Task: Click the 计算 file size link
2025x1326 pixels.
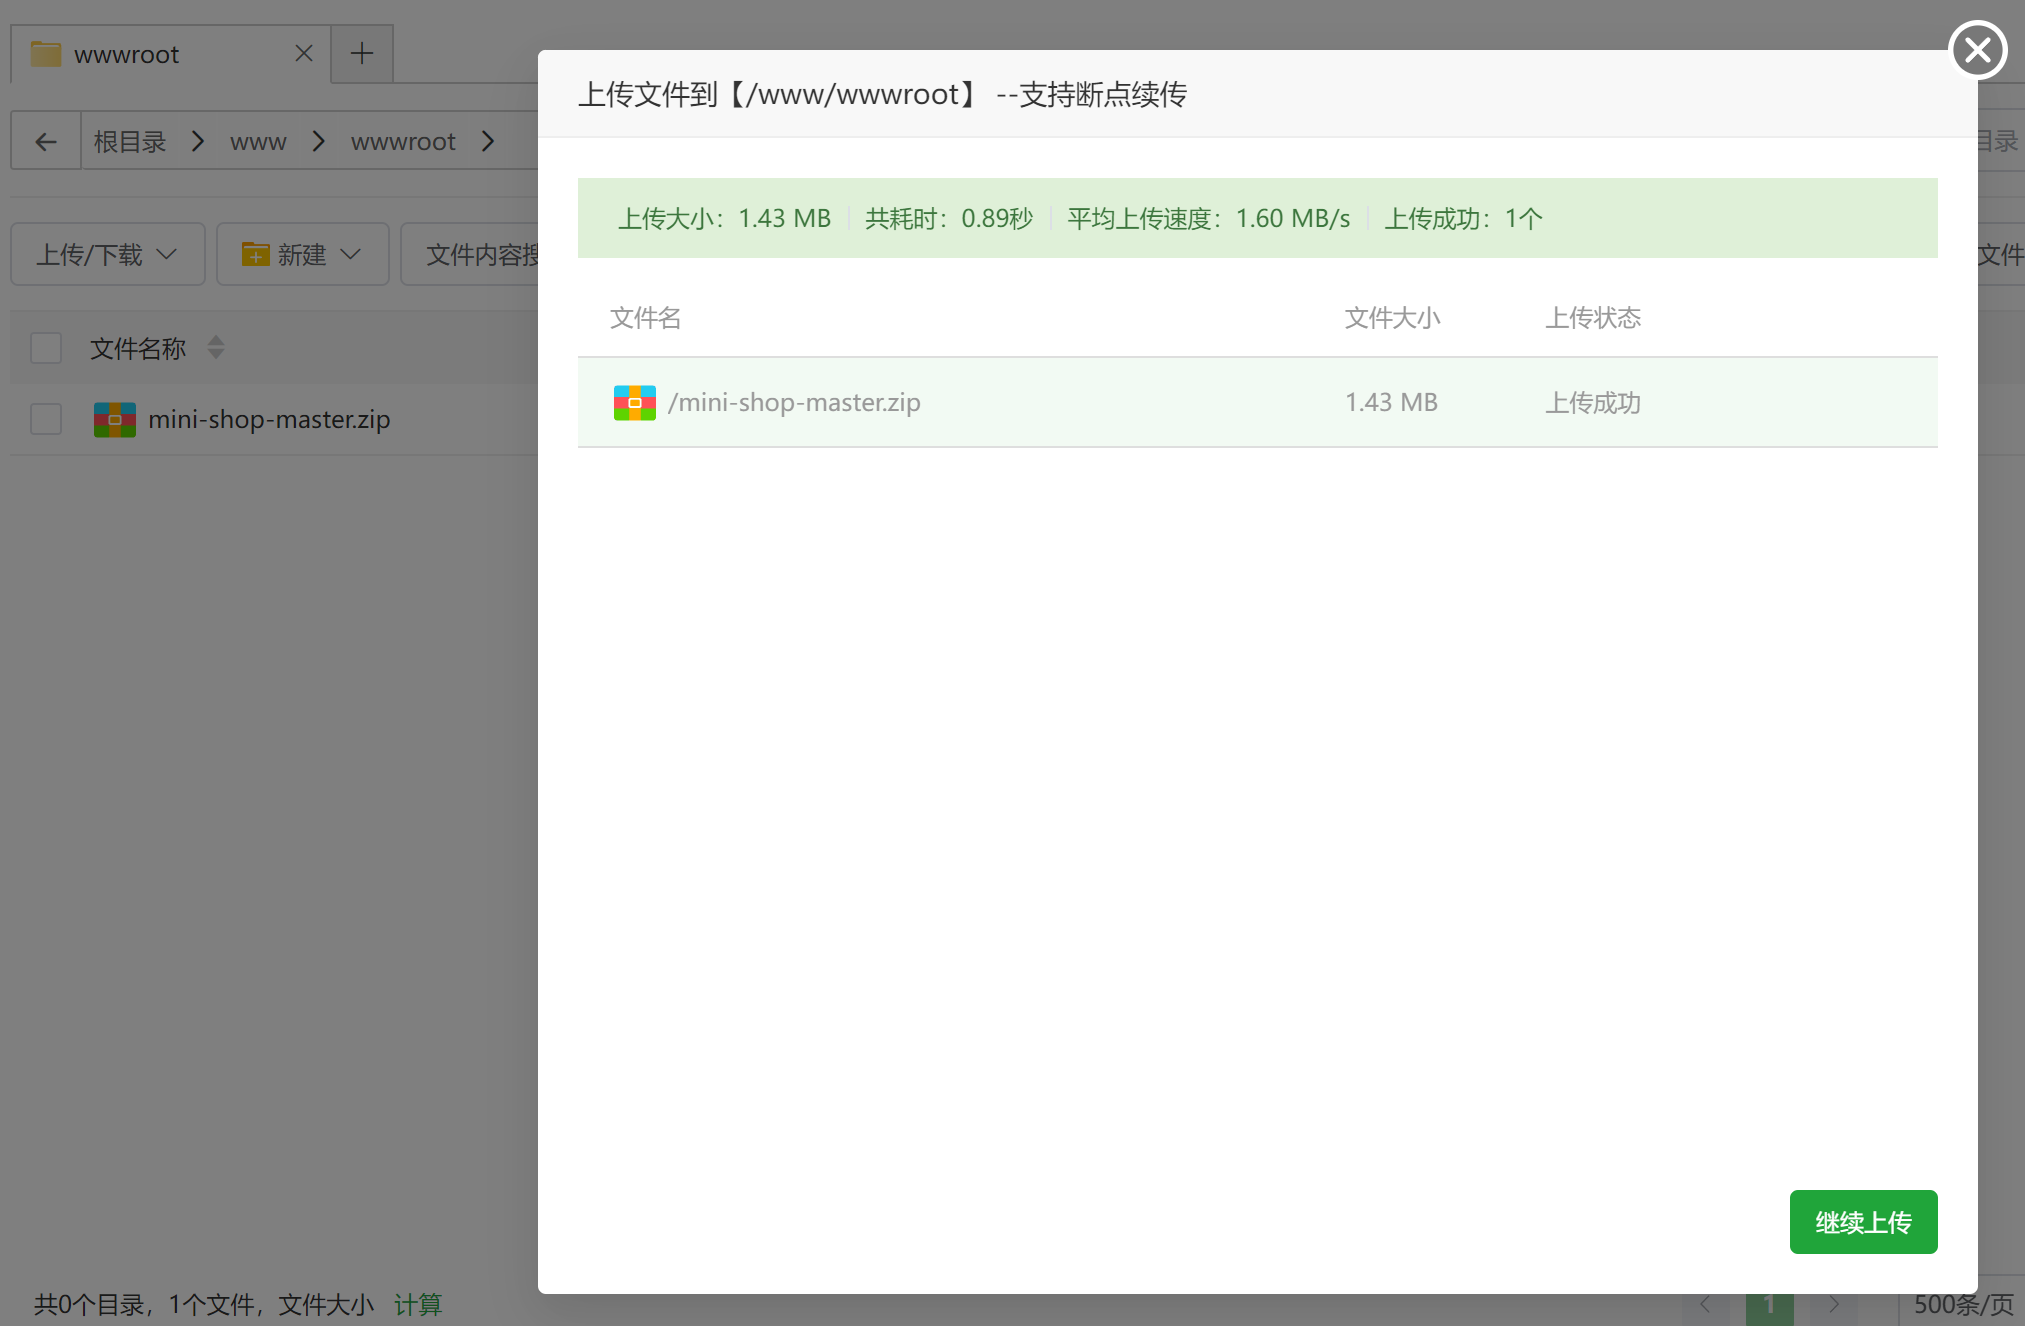Action: (417, 1304)
